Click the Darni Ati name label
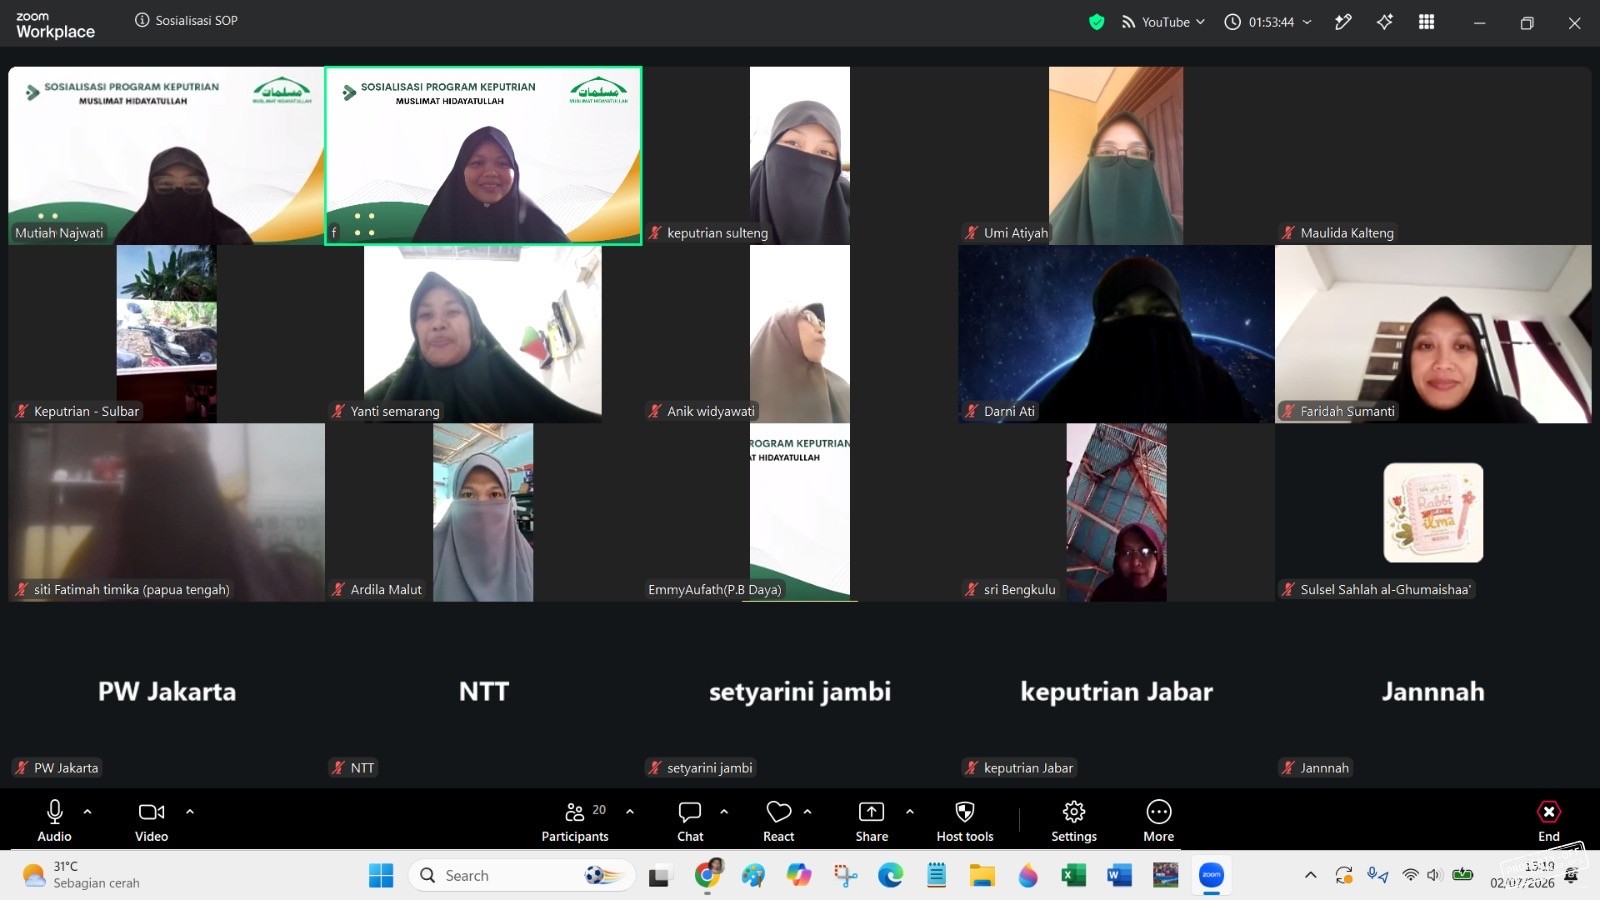Viewport: 1600px width, 900px height. [1009, 411]
